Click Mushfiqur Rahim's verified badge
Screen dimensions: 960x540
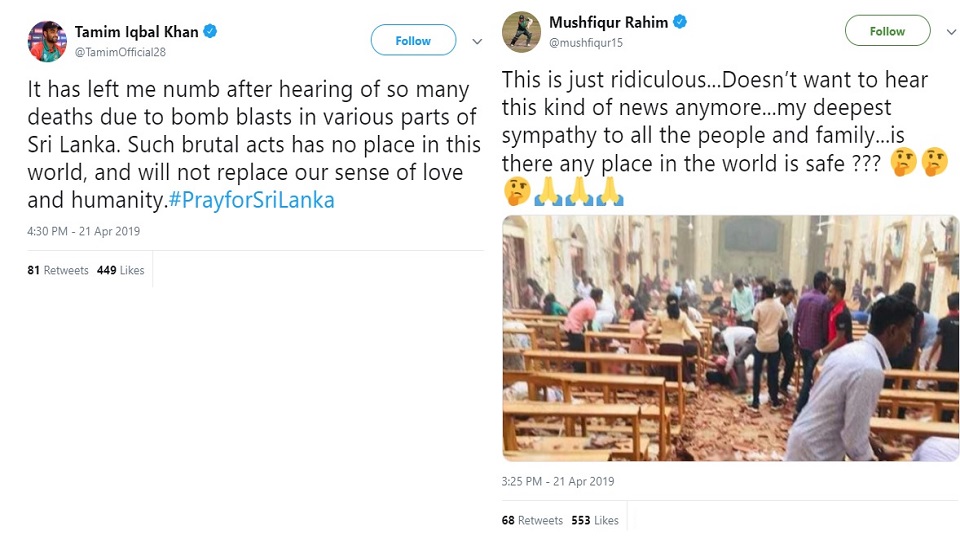point(680,22)
